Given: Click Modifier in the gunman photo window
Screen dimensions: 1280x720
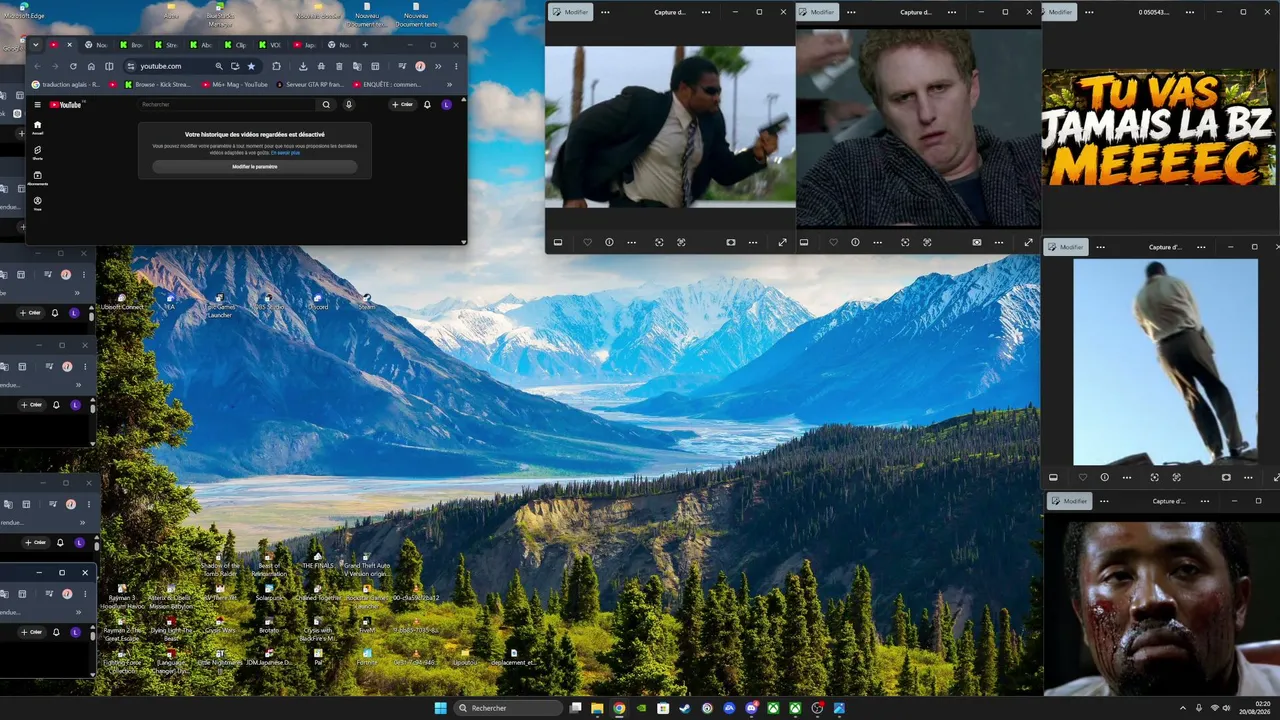Looking at the screenshot, I should coord(571,12).
